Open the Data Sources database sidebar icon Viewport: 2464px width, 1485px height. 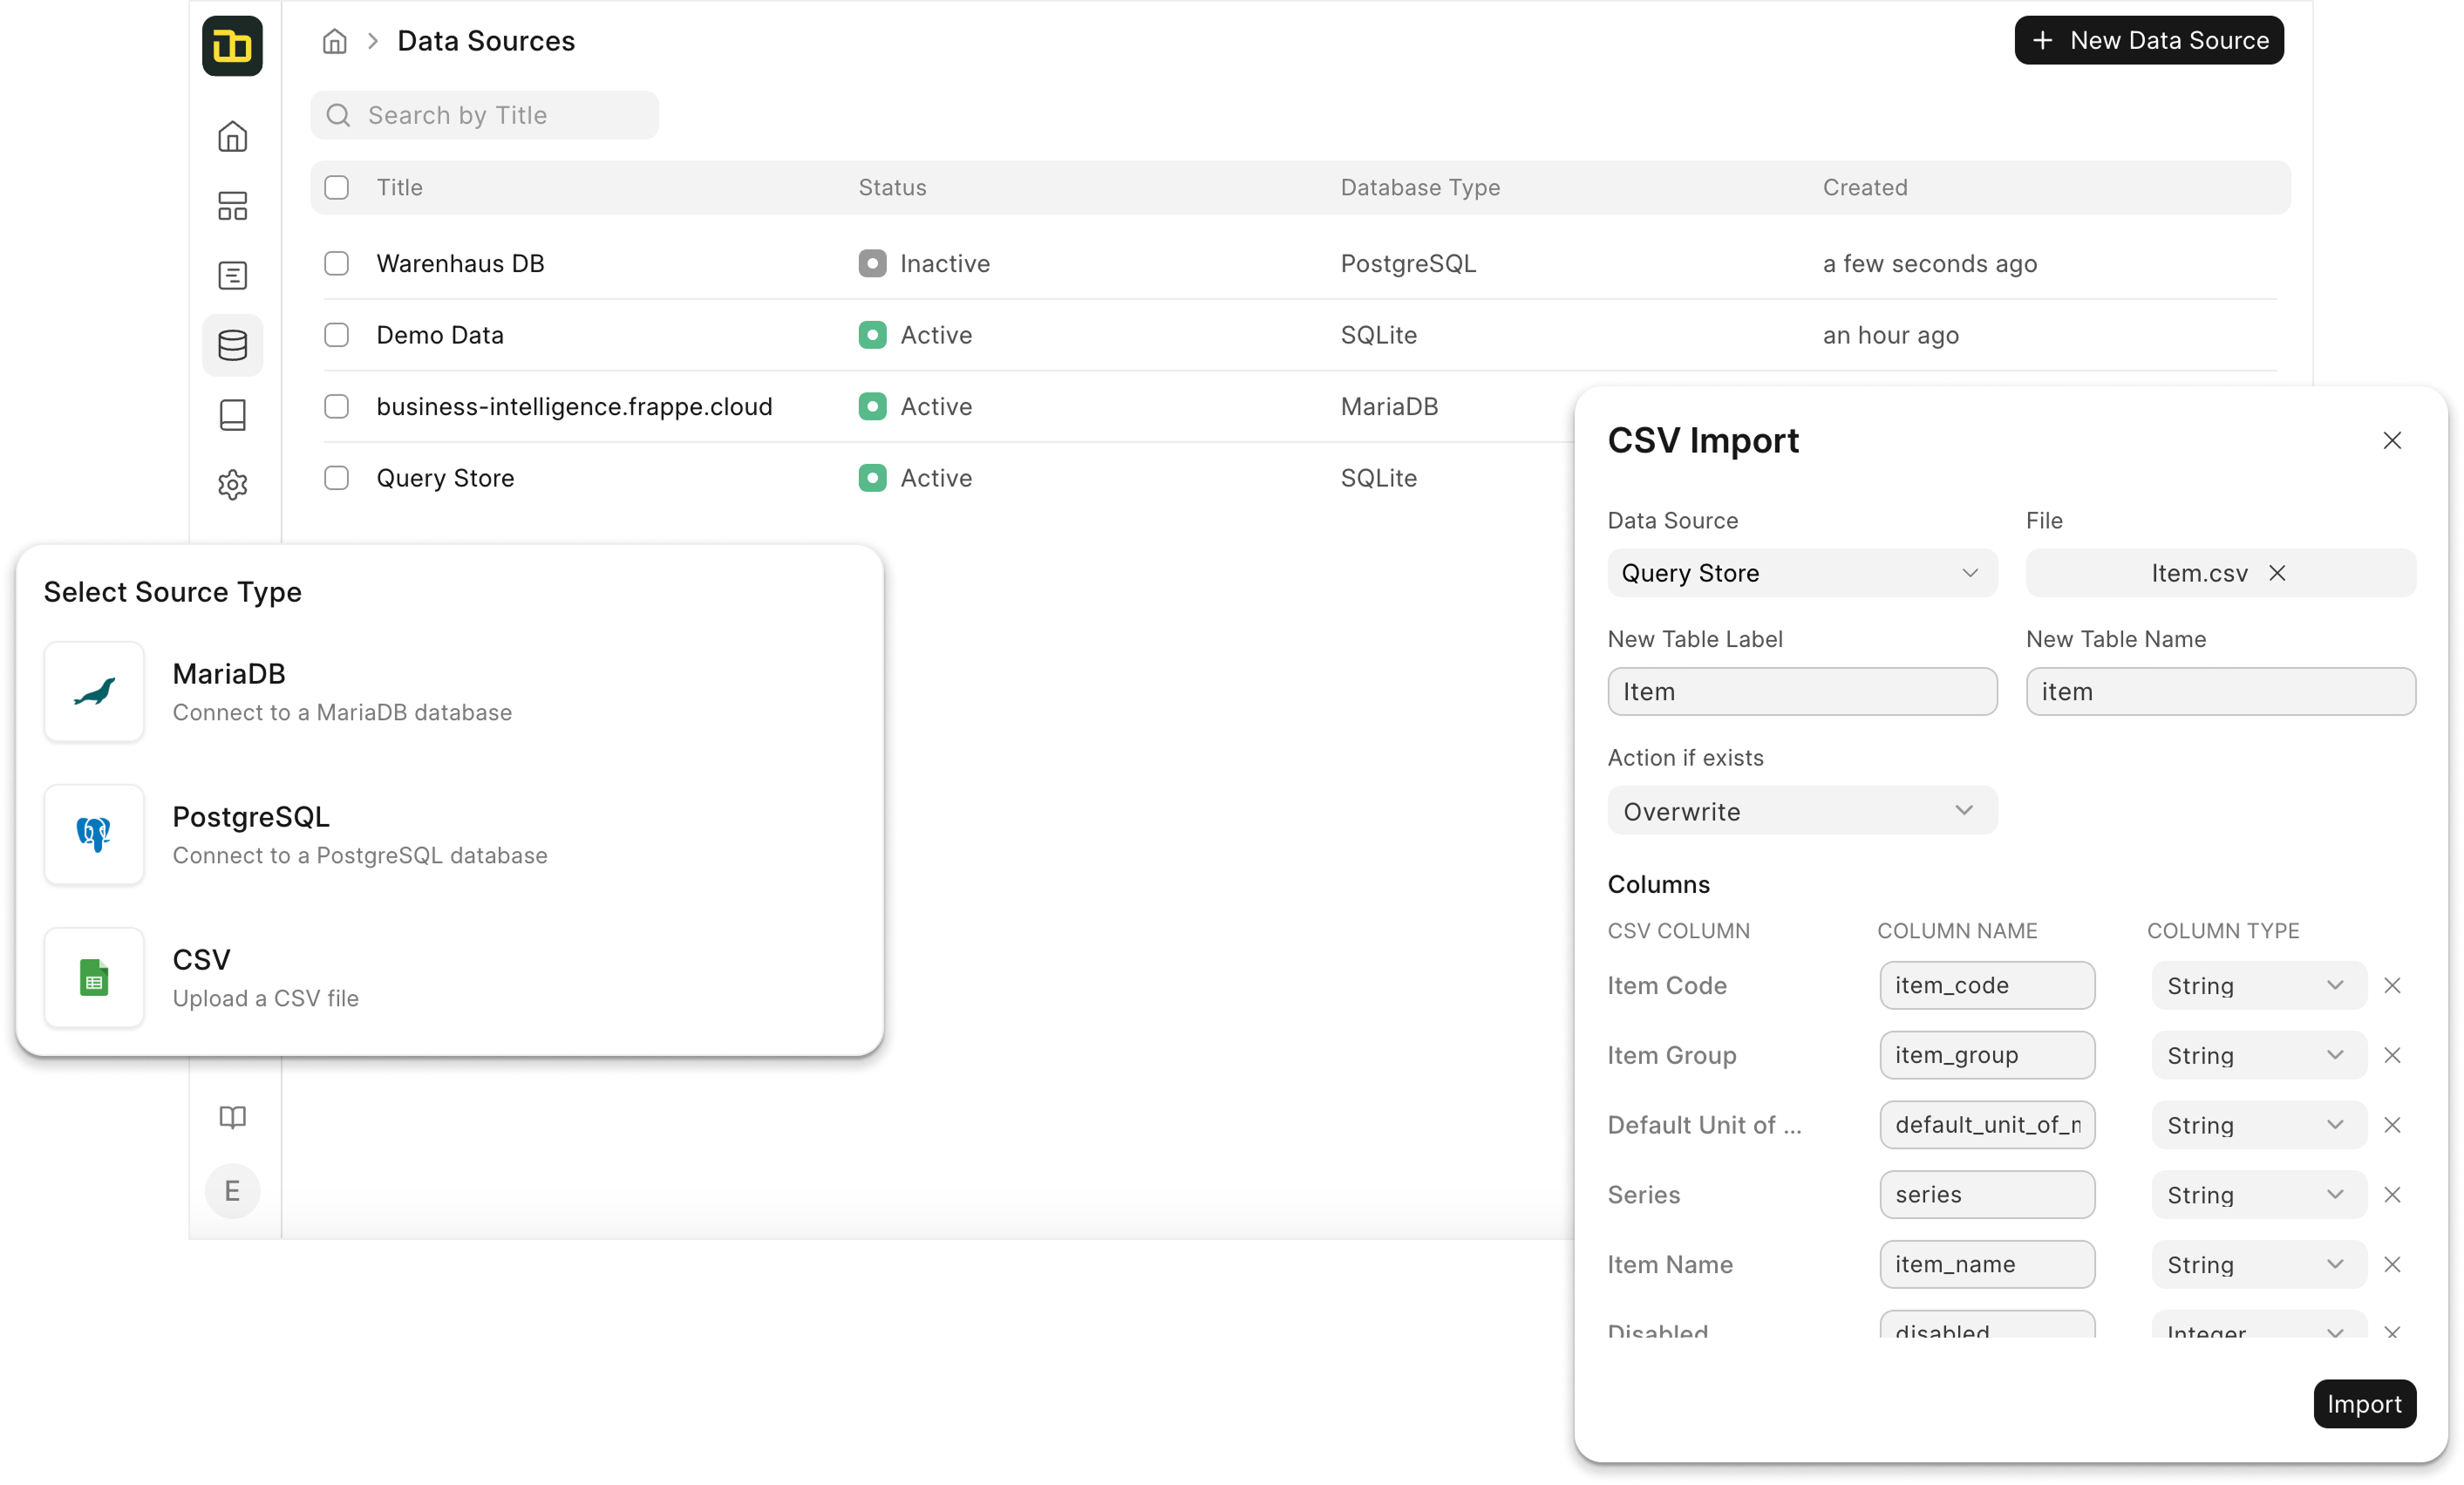coord(232,345)
